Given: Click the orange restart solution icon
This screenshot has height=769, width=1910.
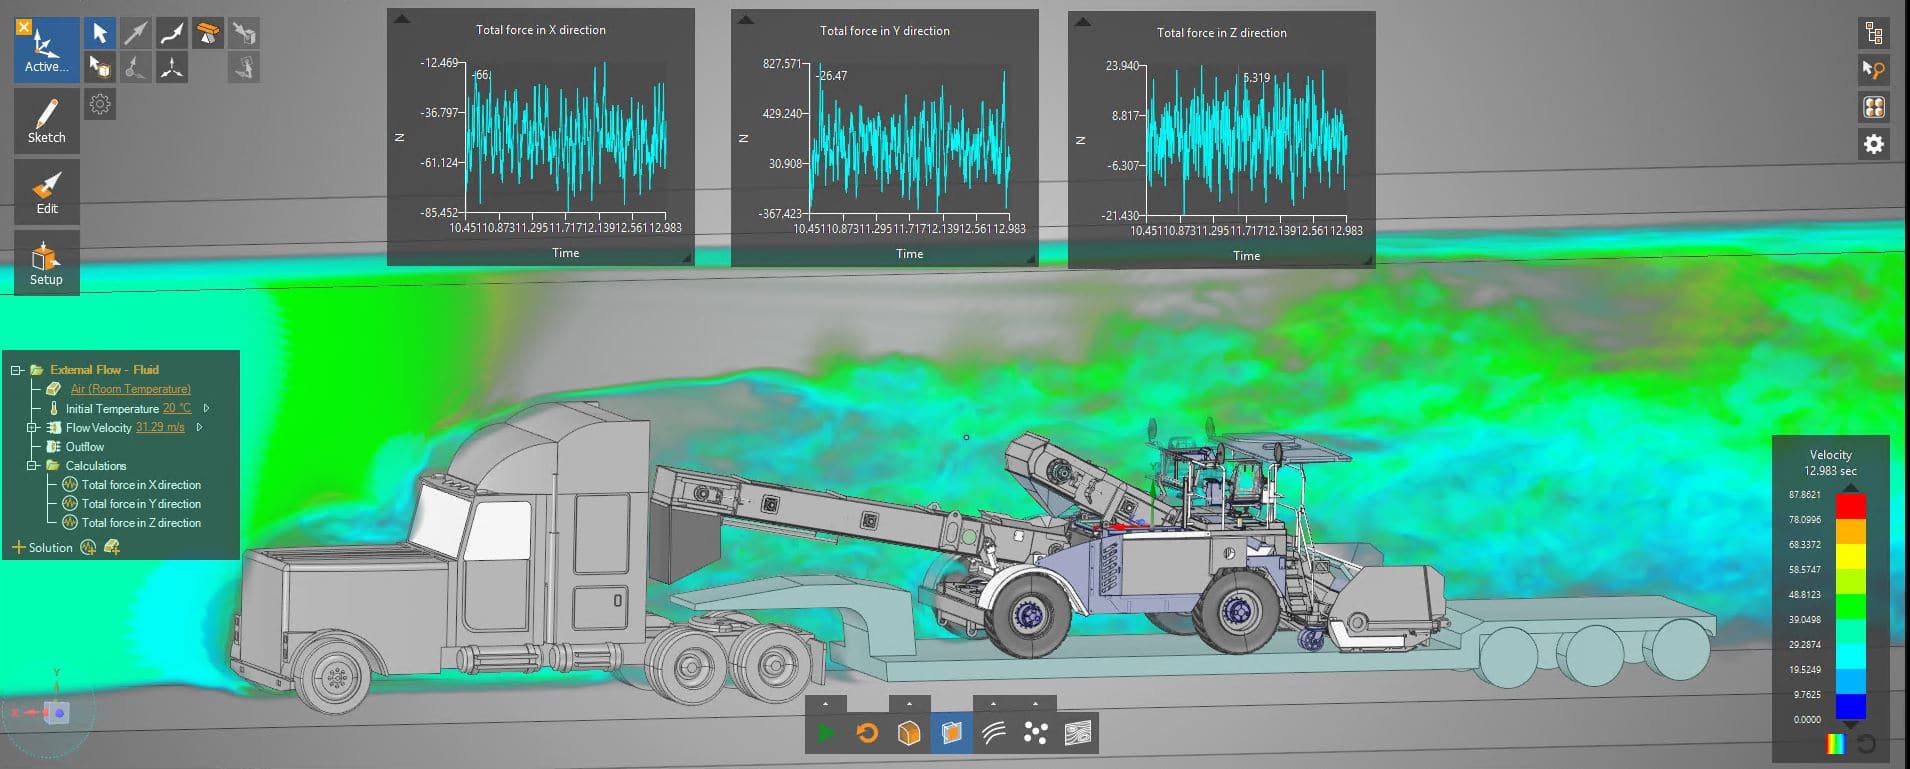Looking at the screenshot, I should [867, 734].
